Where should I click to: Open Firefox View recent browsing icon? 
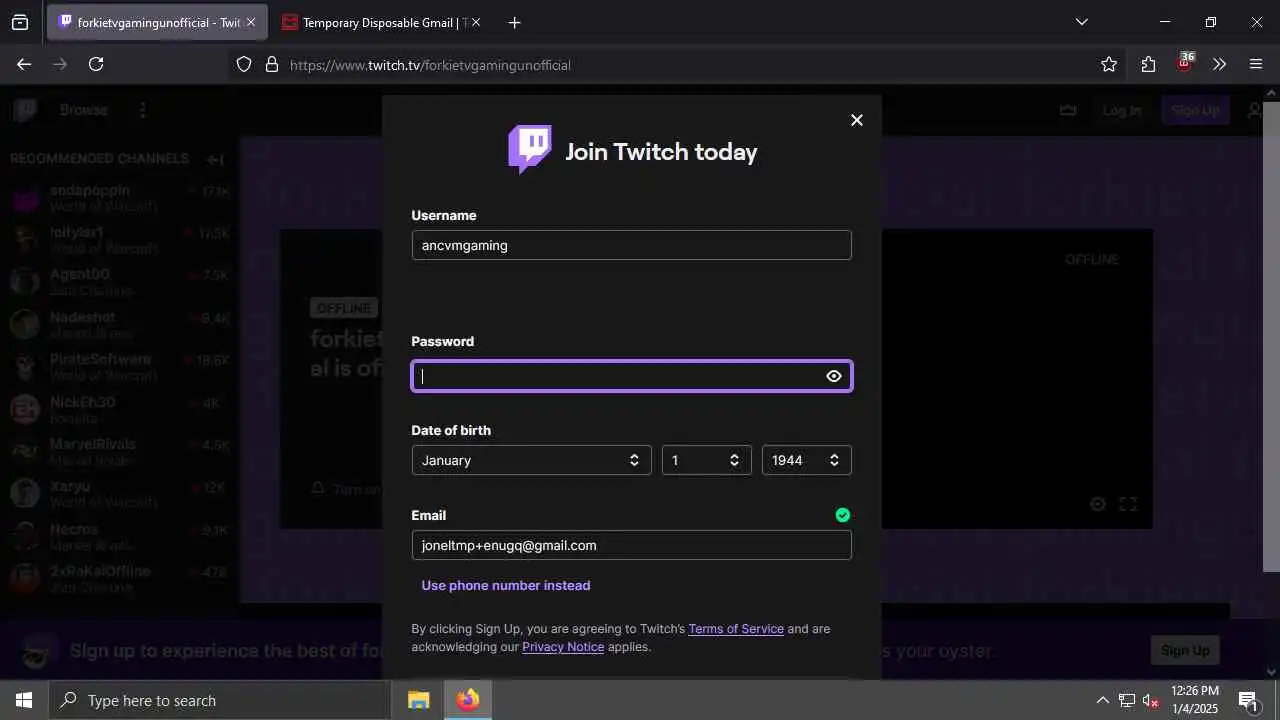coord(20,22)
